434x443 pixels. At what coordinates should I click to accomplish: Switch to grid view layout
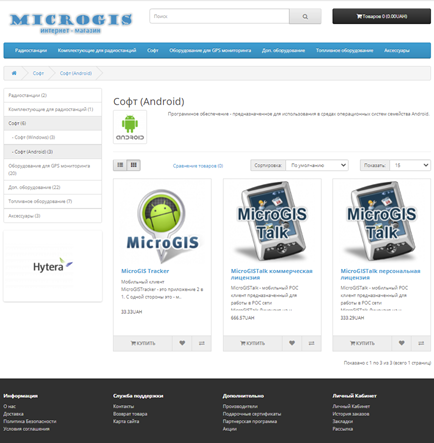point(134,165)
